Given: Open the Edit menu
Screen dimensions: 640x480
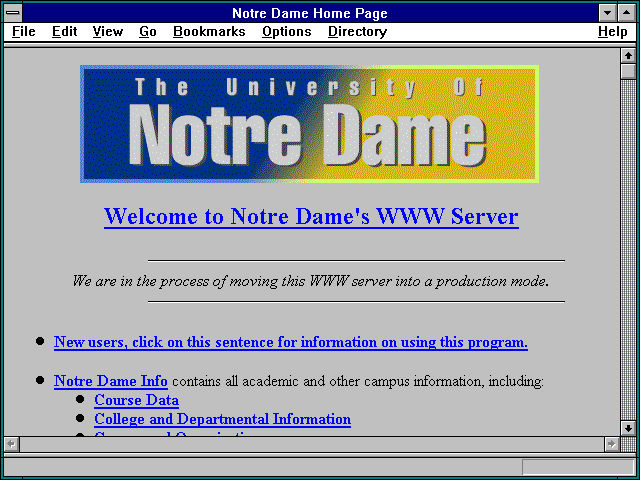Looking at the screenshot, I should pos(64,32).
